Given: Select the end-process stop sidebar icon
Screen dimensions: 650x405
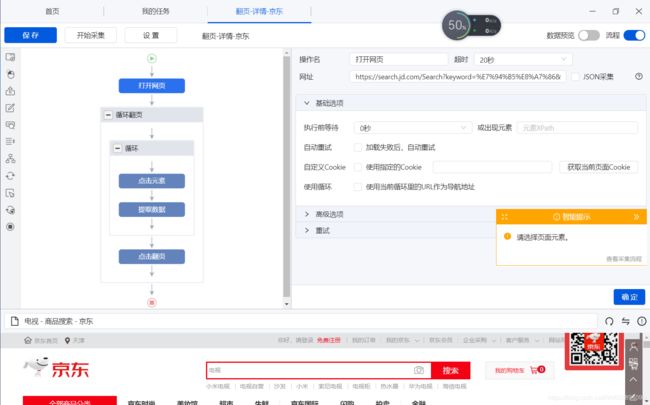Looking at the screenshot, I should pyautogui.click(x=10, y=227).
